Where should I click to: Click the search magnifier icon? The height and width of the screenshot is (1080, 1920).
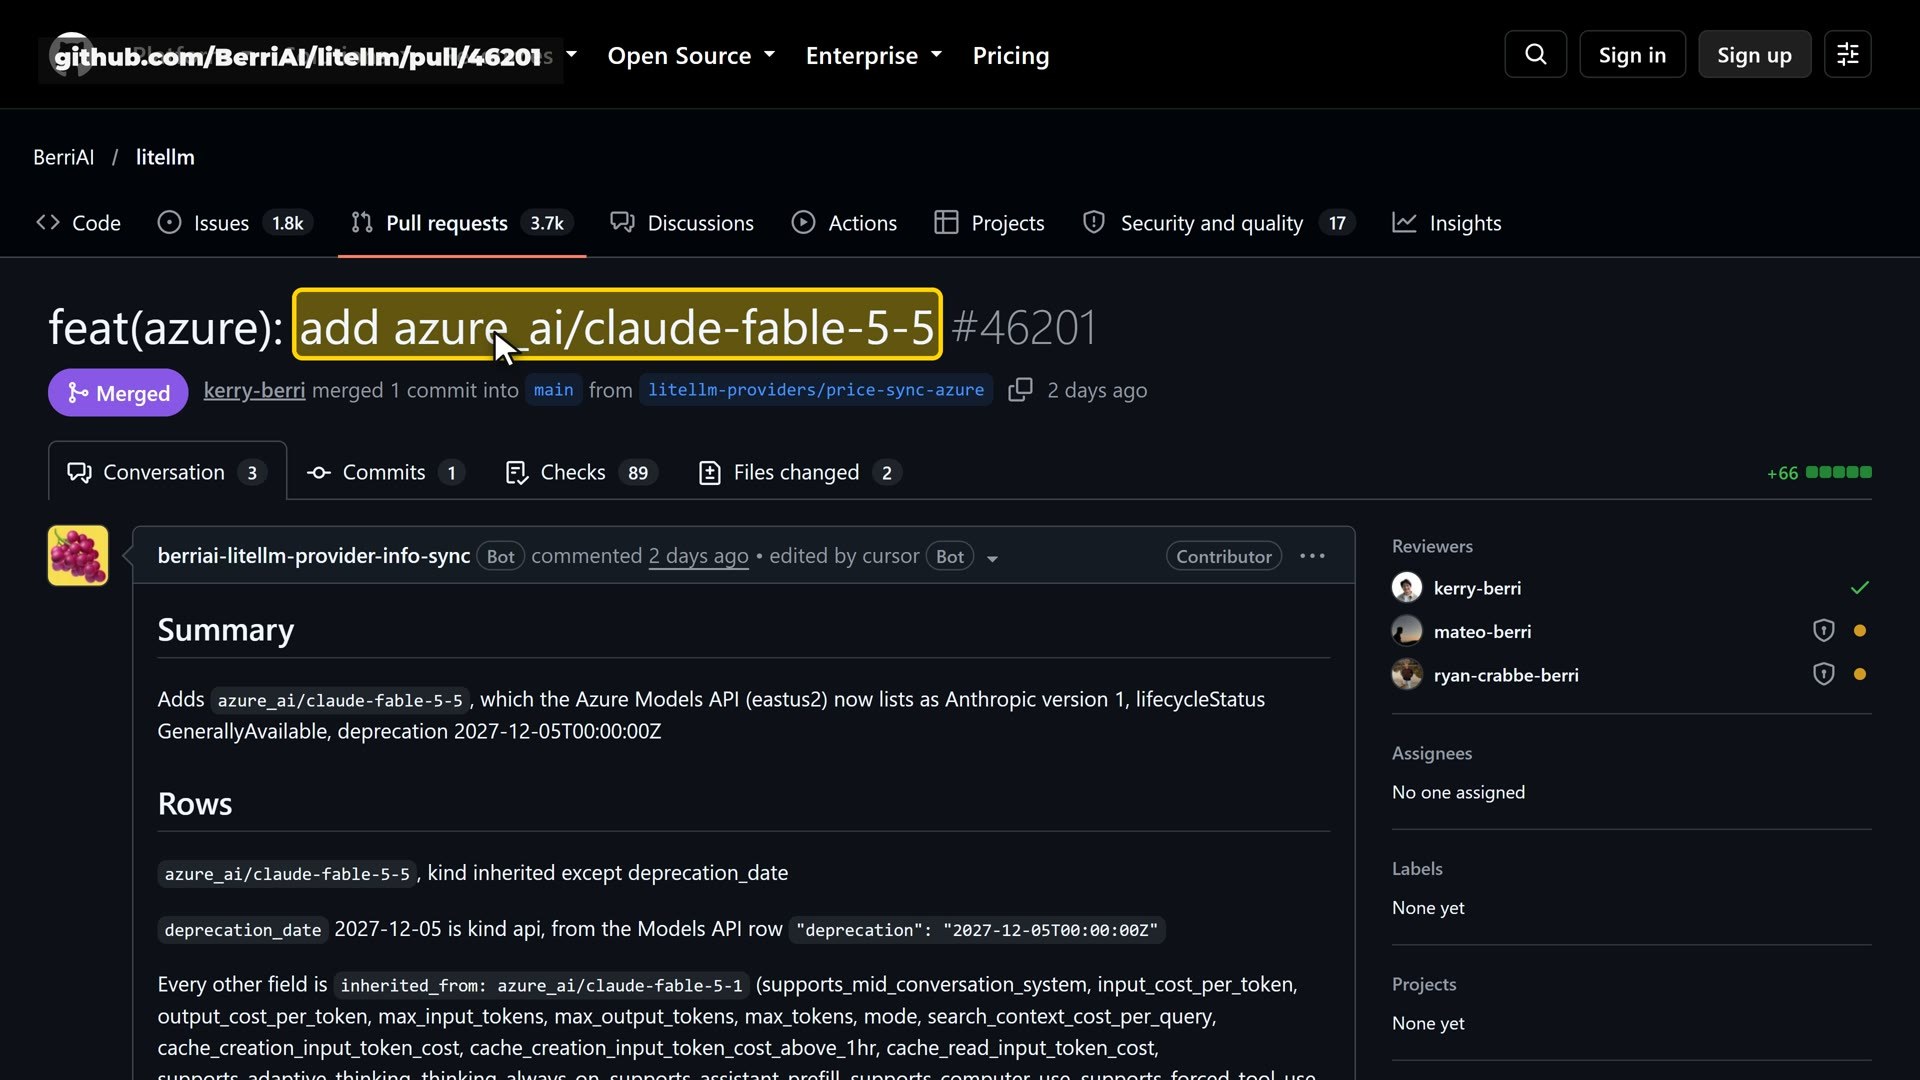pos(1535,54)
